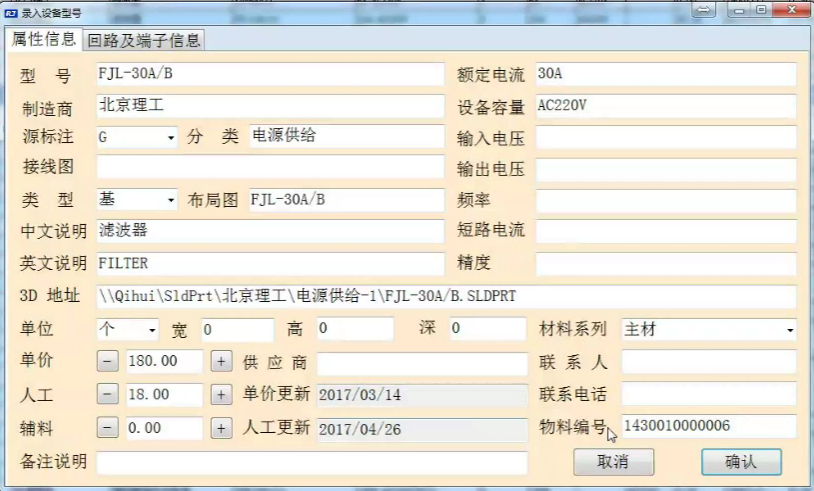Click the empty 输入电压 field

pyautogui.click(x=666, y=139)
